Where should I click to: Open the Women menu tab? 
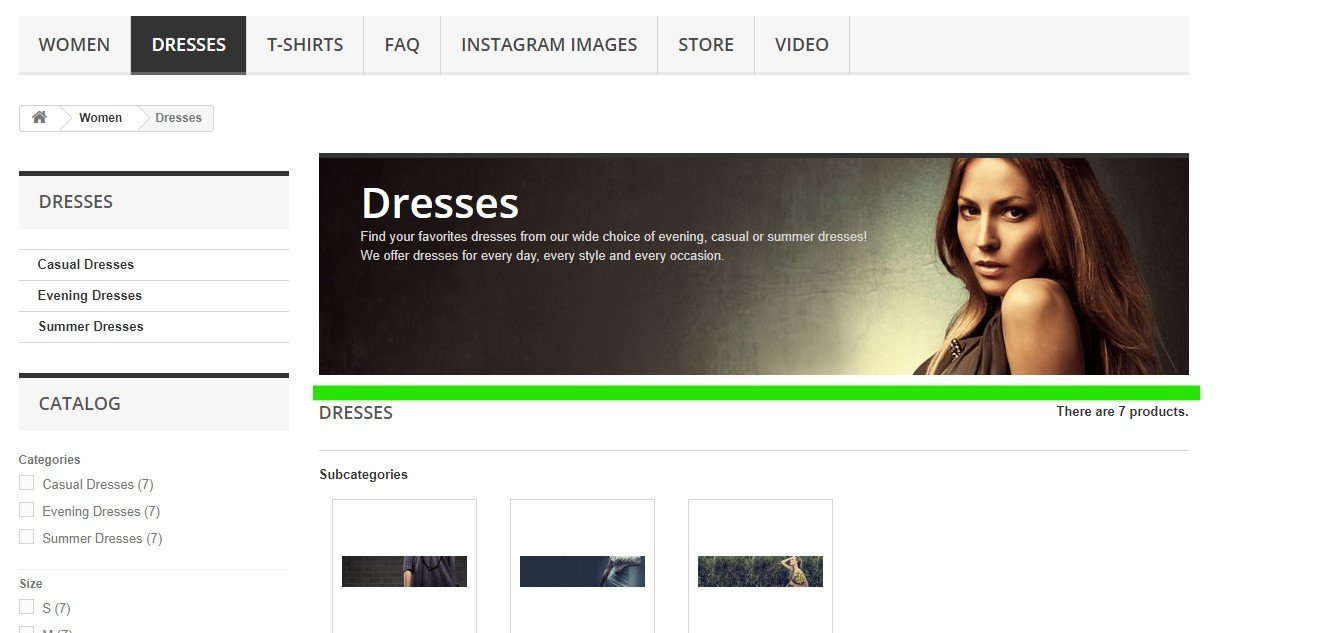(74, 45)
